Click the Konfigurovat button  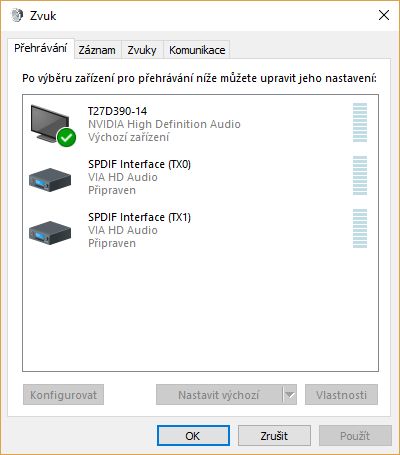[x=63, y=395]
